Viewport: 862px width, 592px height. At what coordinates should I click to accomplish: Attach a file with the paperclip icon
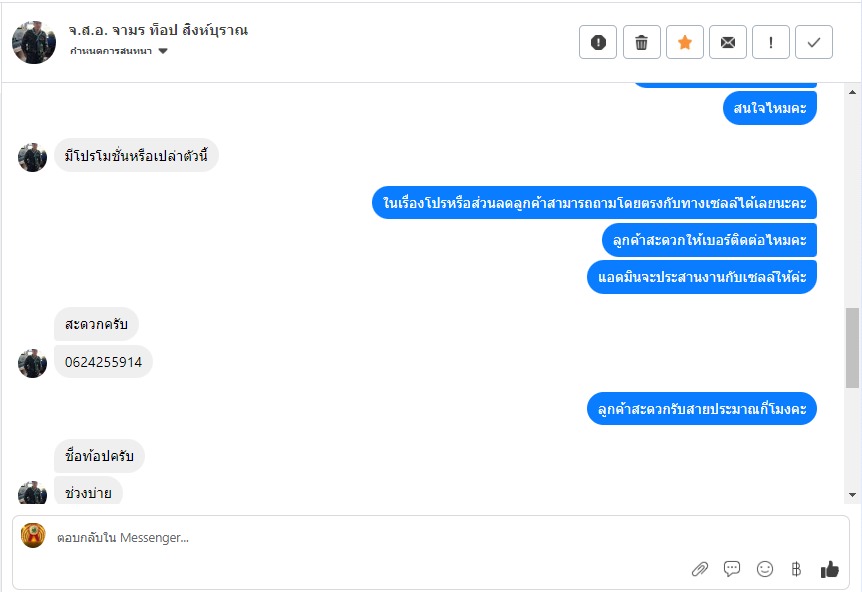699,569
